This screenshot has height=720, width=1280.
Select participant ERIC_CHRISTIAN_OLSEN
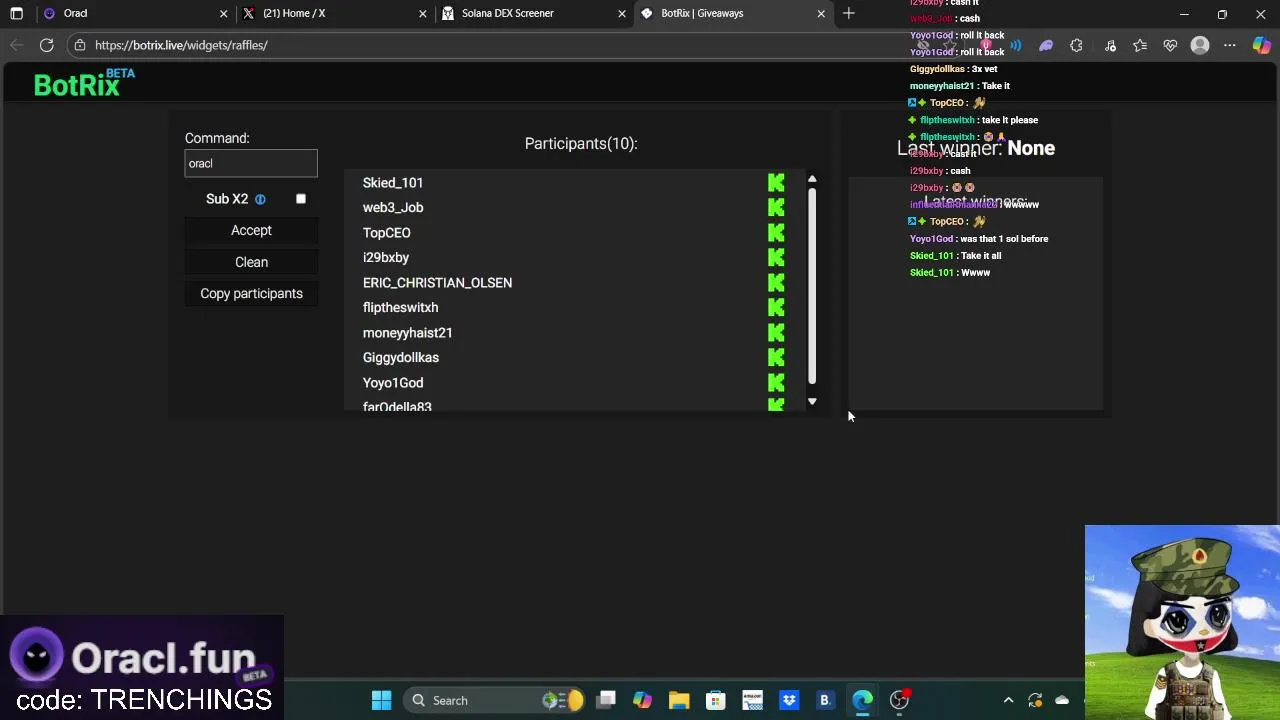(437, 282)
